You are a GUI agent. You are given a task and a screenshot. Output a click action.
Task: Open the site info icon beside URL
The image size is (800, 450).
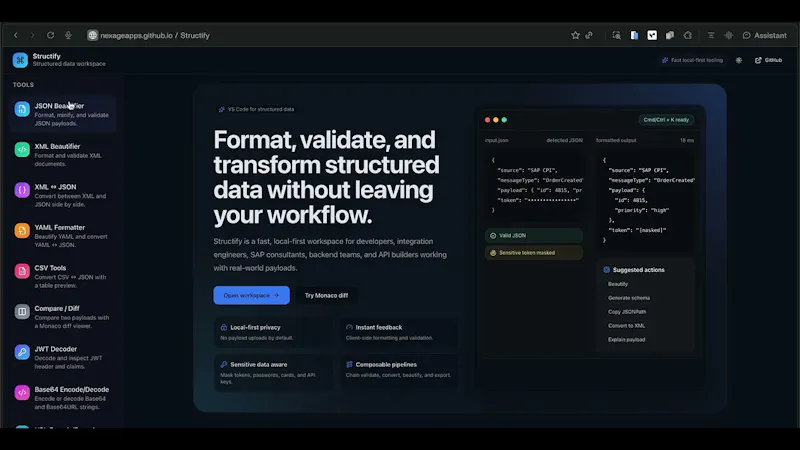pyautogui.click(x=92, y=35)
